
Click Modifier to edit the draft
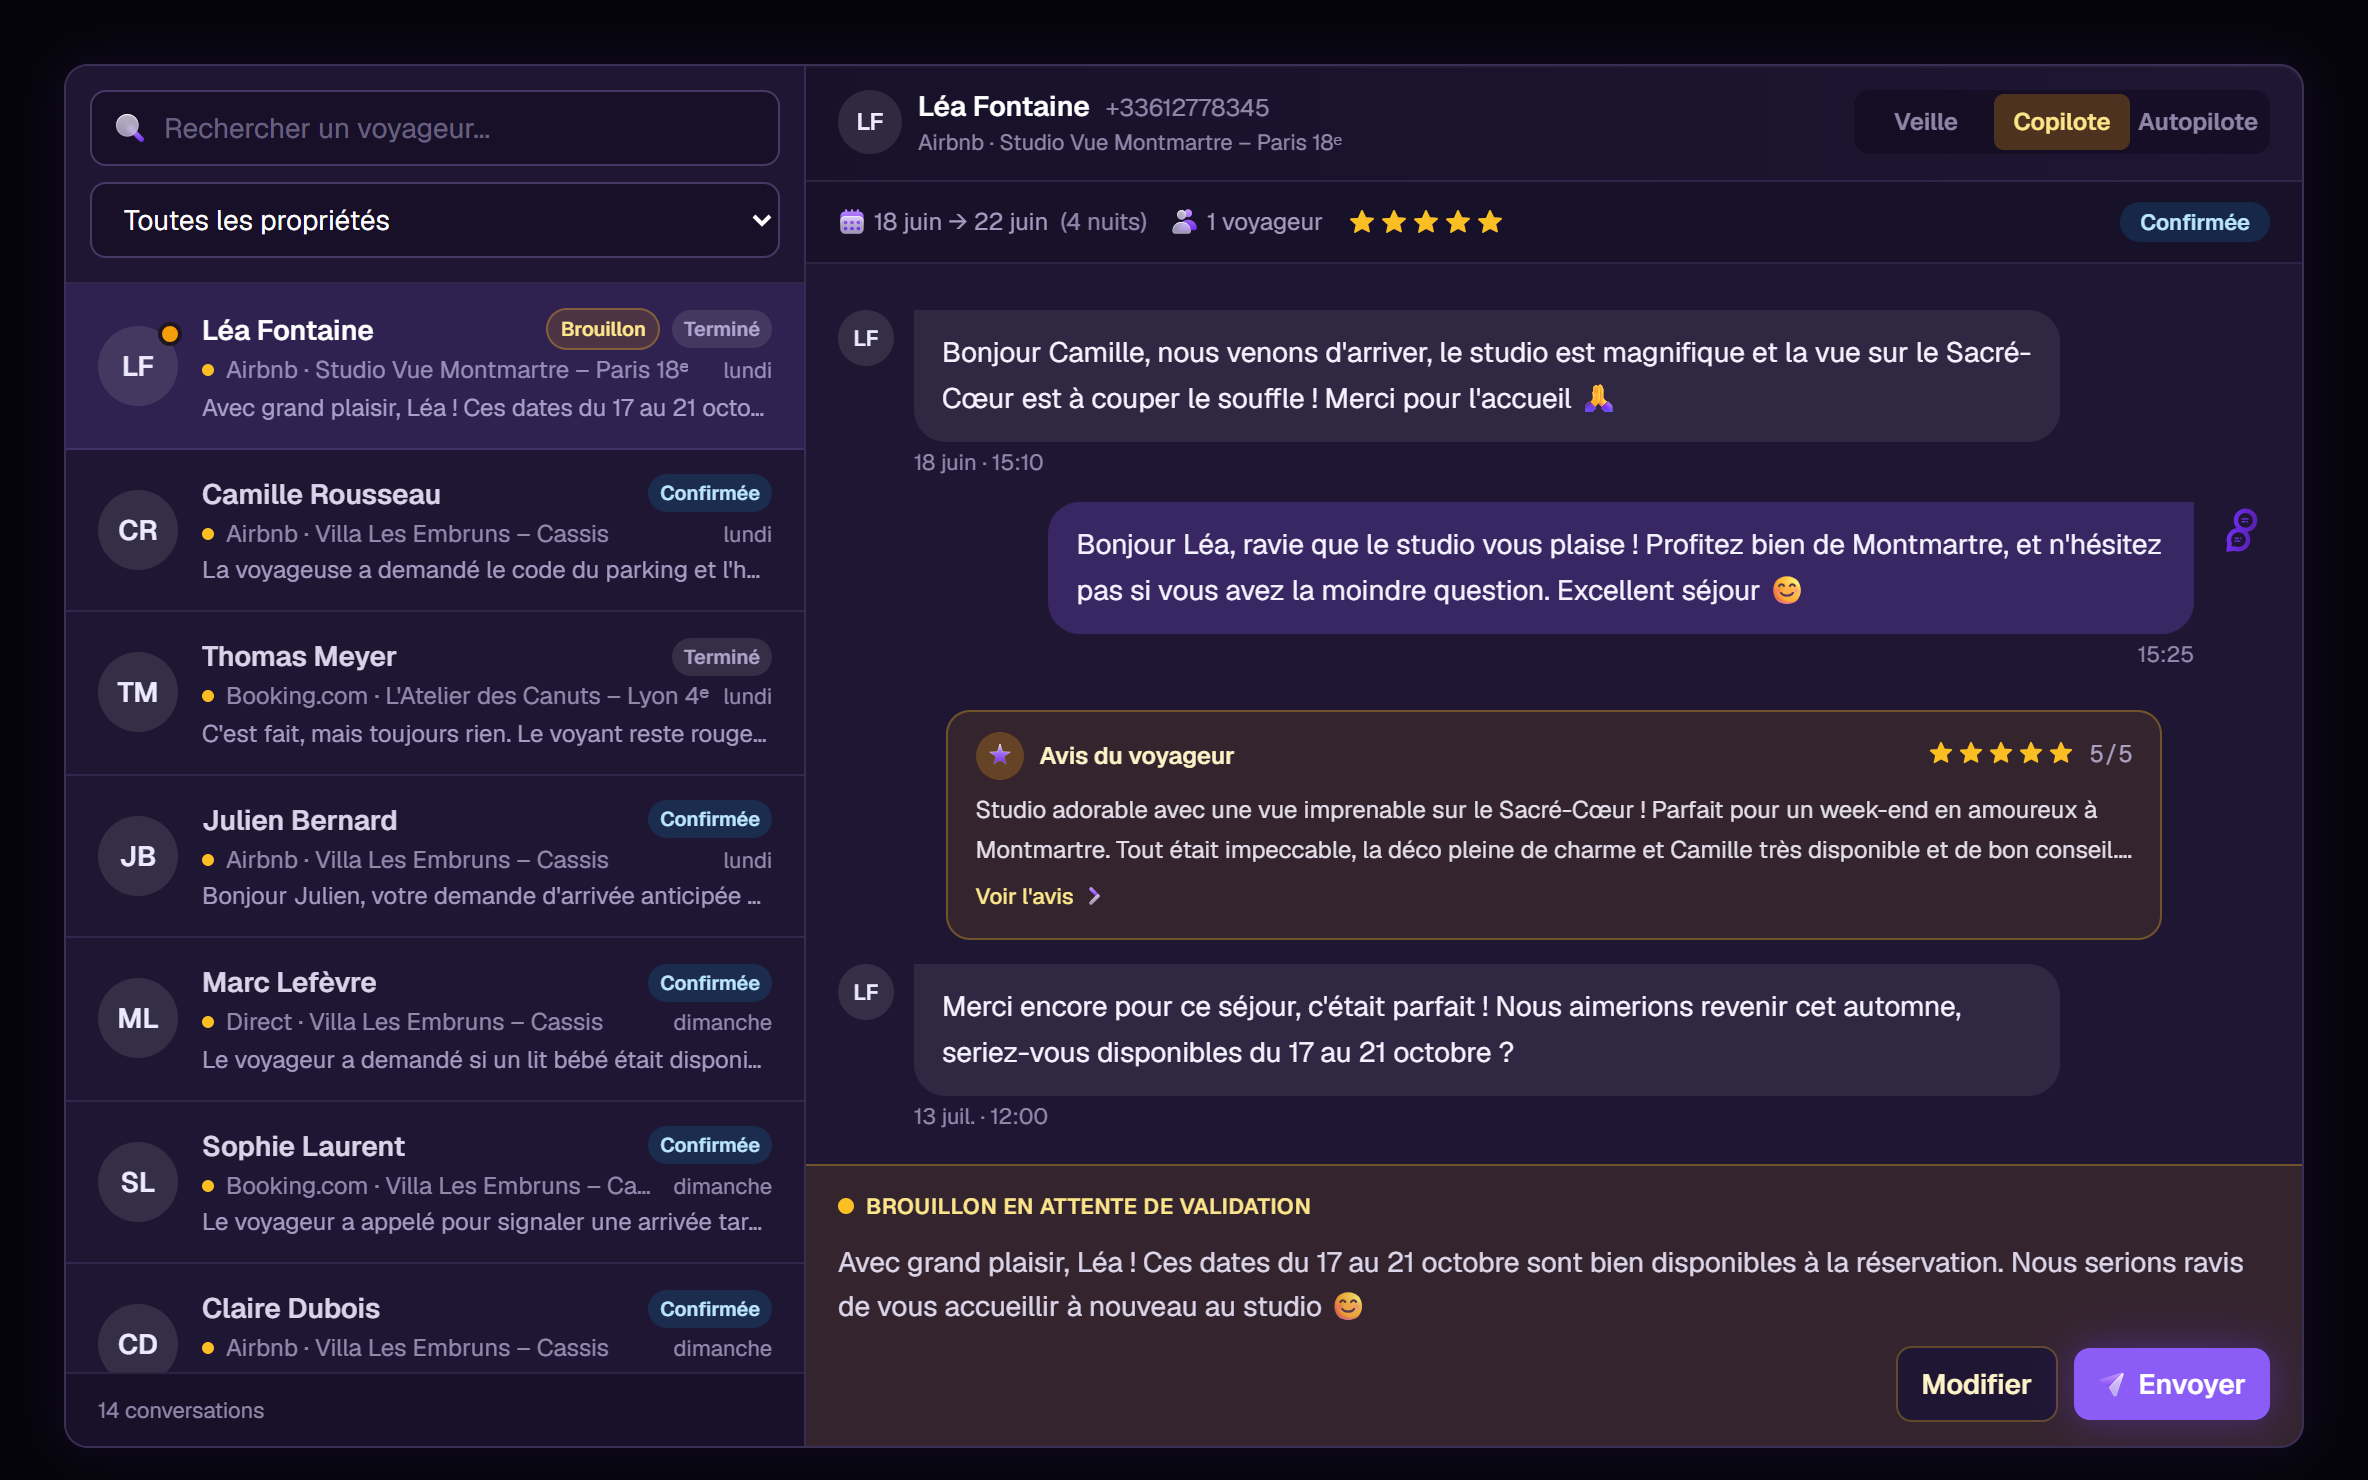pos(1976,1384)
